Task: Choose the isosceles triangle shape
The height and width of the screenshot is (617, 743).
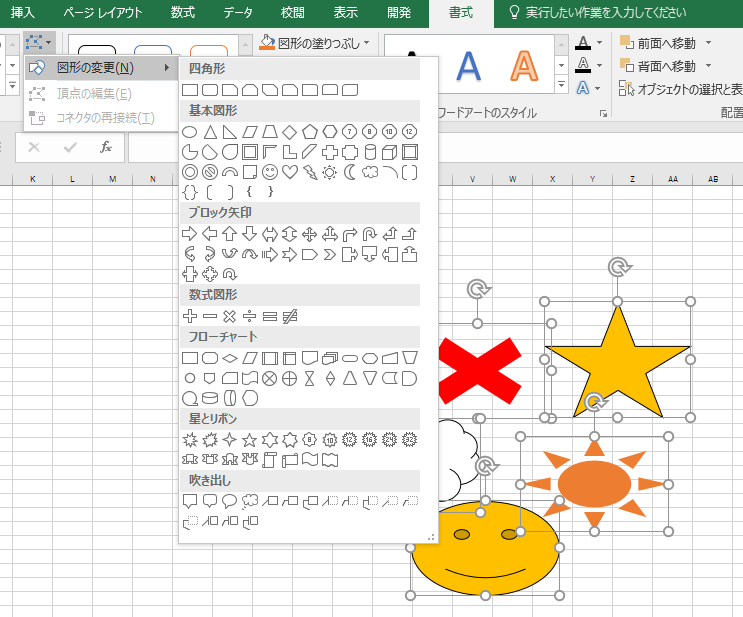Action: point(210,132)
